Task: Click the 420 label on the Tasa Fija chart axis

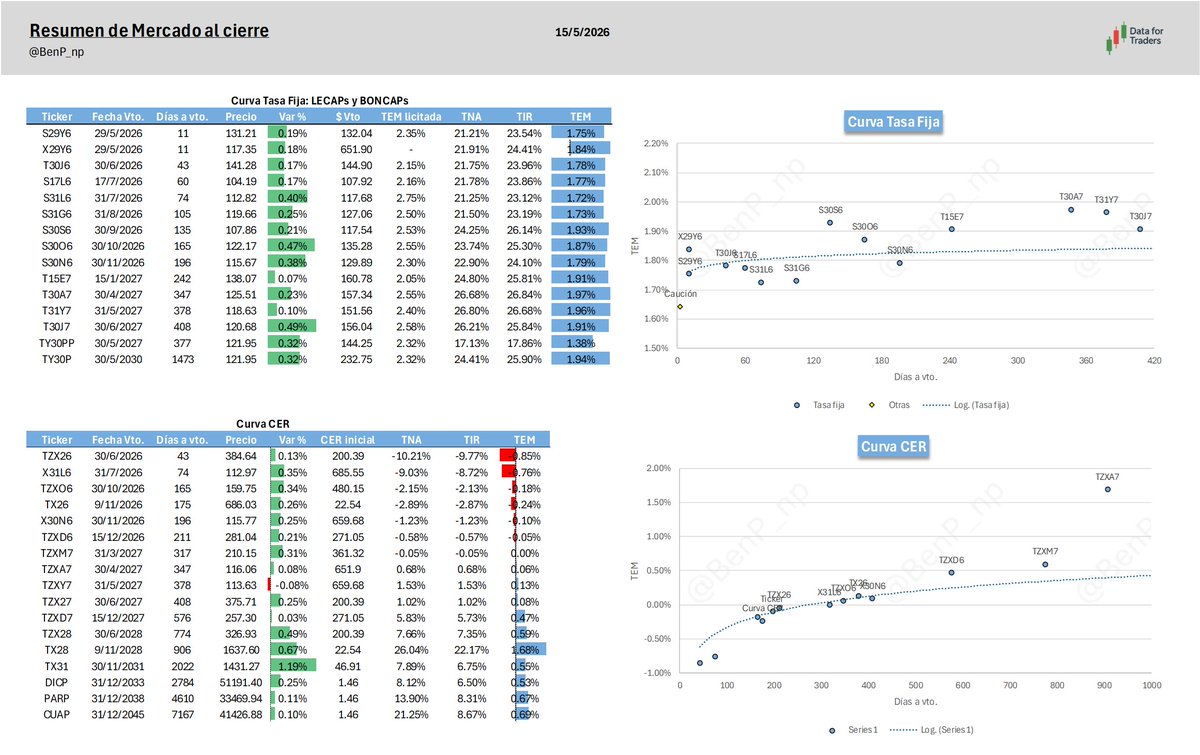Action: (x=1153, y=360)
